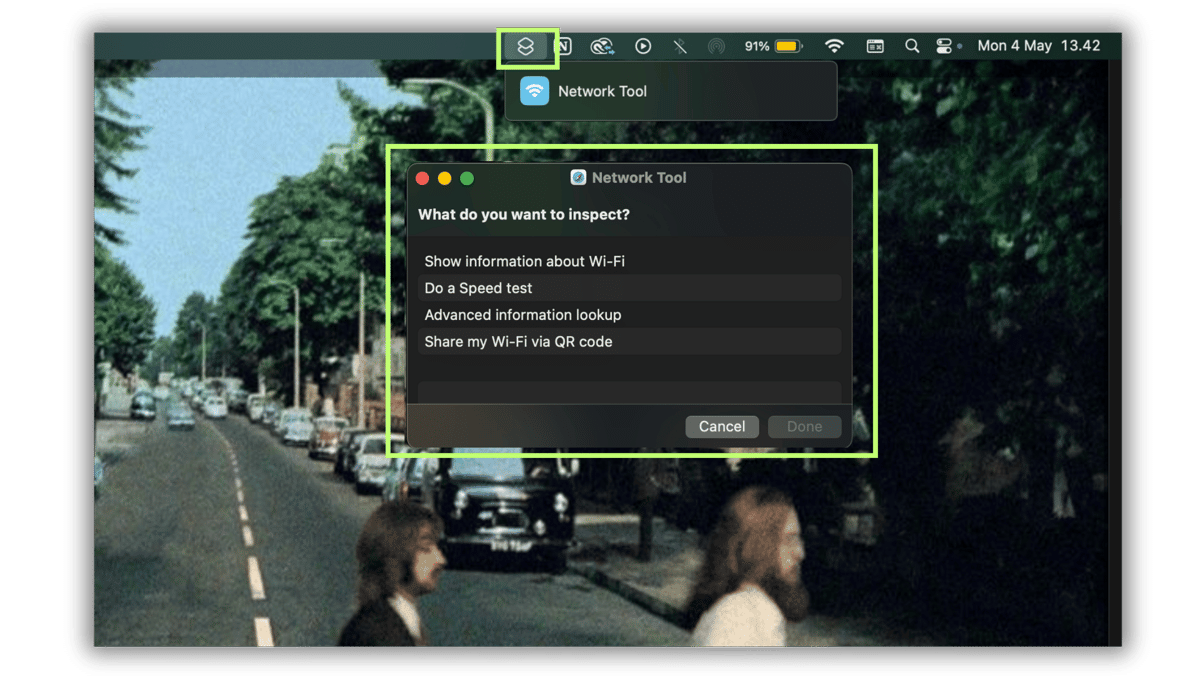Click the play circle menu bar icon
Viewport: 1200px width, 698px height.
pos(643,46)
